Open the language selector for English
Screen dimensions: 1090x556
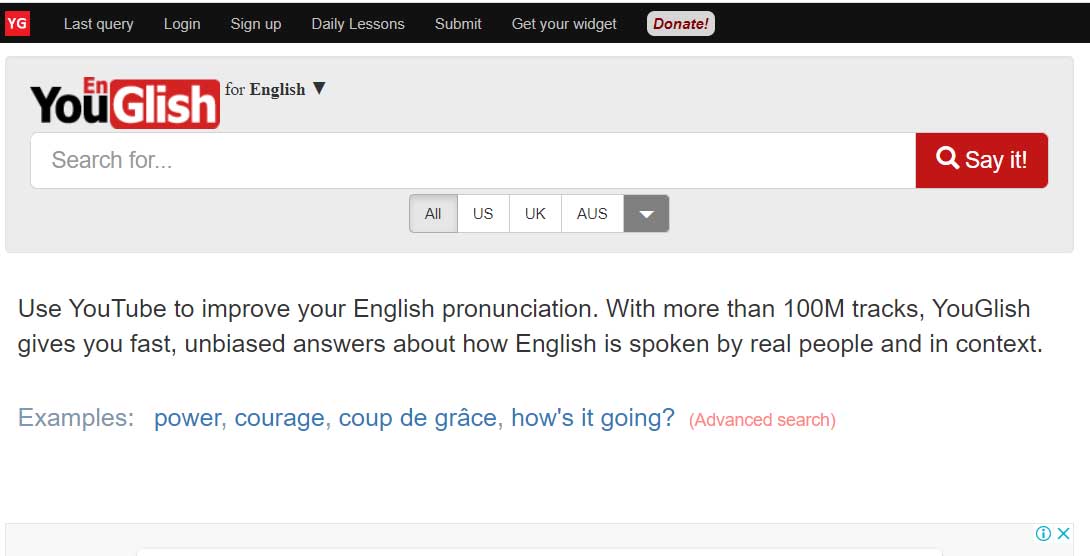point(275,89)
